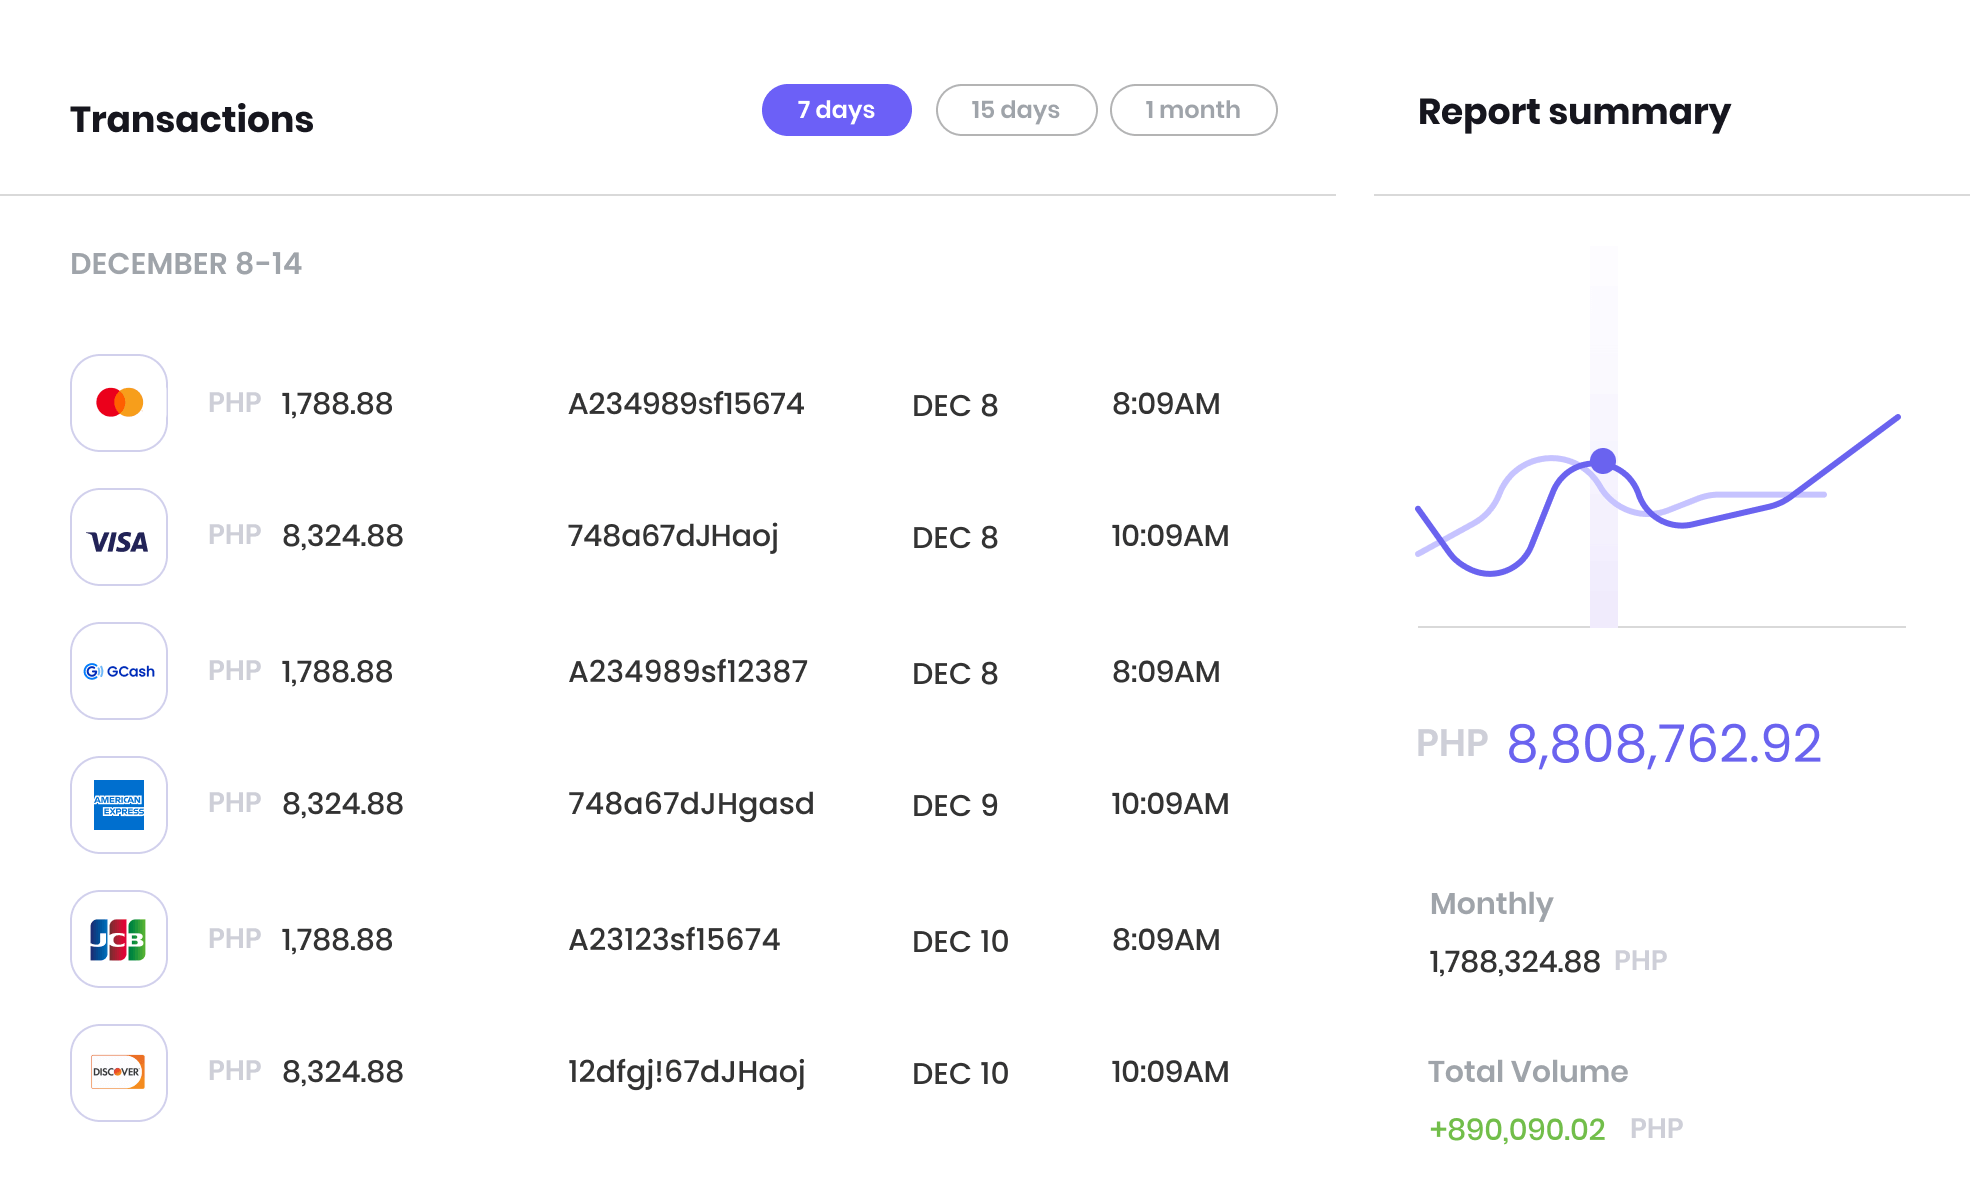The image size is (1970, 1192).
Task: Click the highlighted data point on the chart
Action: tap(1603, 461)
